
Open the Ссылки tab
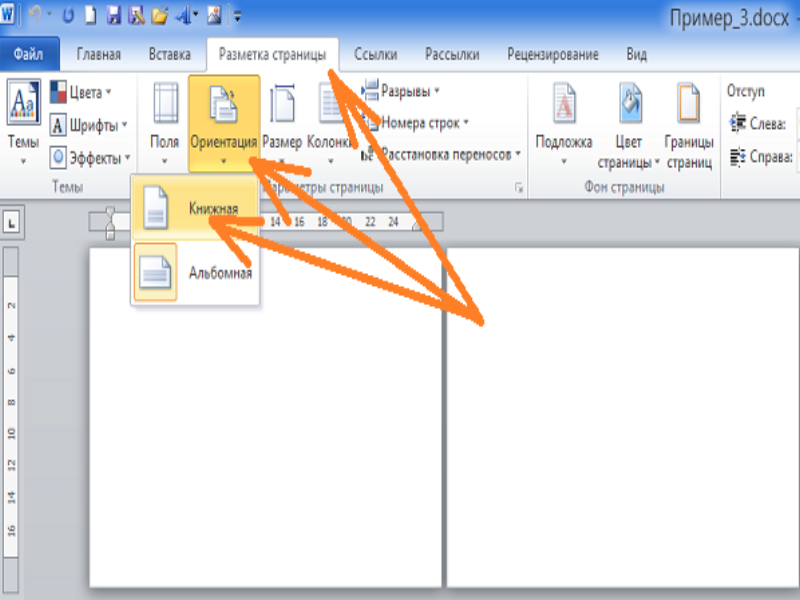[376, 54]
